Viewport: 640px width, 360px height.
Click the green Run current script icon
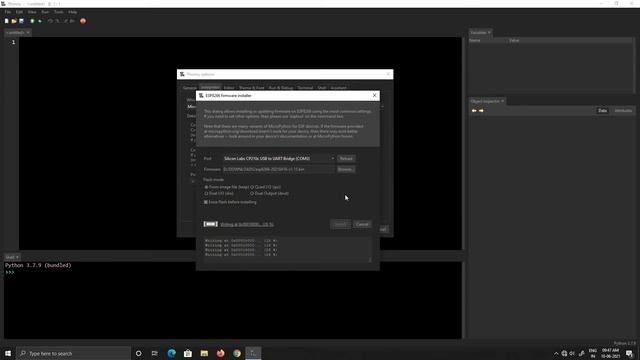32,21
